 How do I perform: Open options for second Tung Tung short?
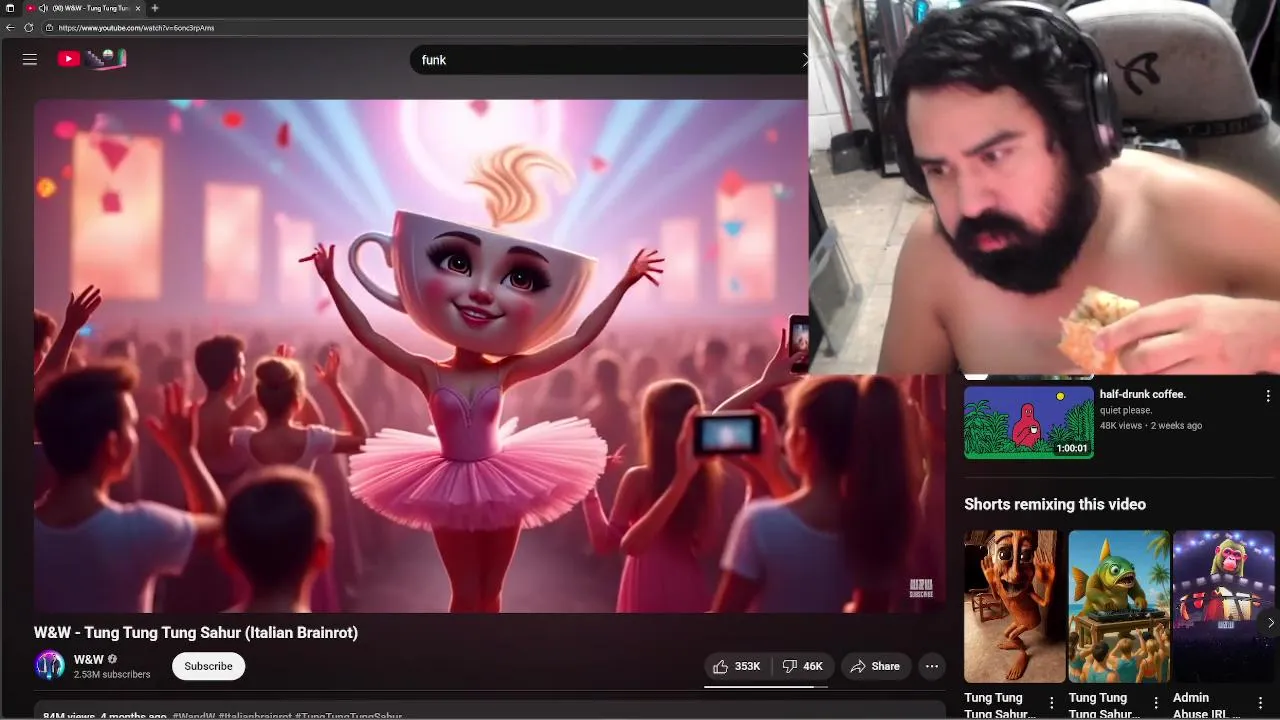[x=1156, y=703]
